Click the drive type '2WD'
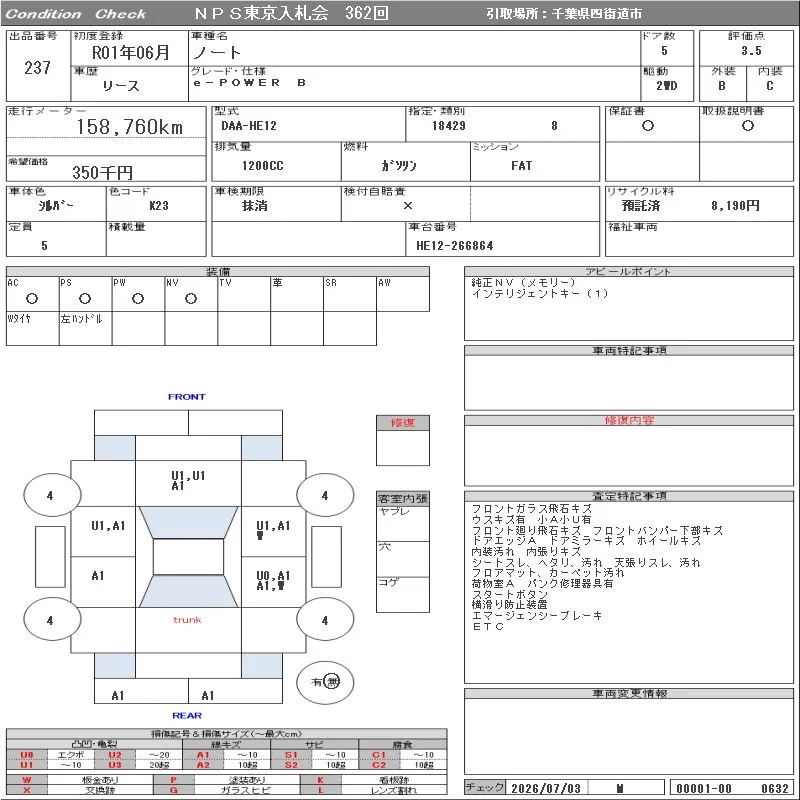Viewport: 800px width, 800px height. pyautogui.click(x=666, y=86)
